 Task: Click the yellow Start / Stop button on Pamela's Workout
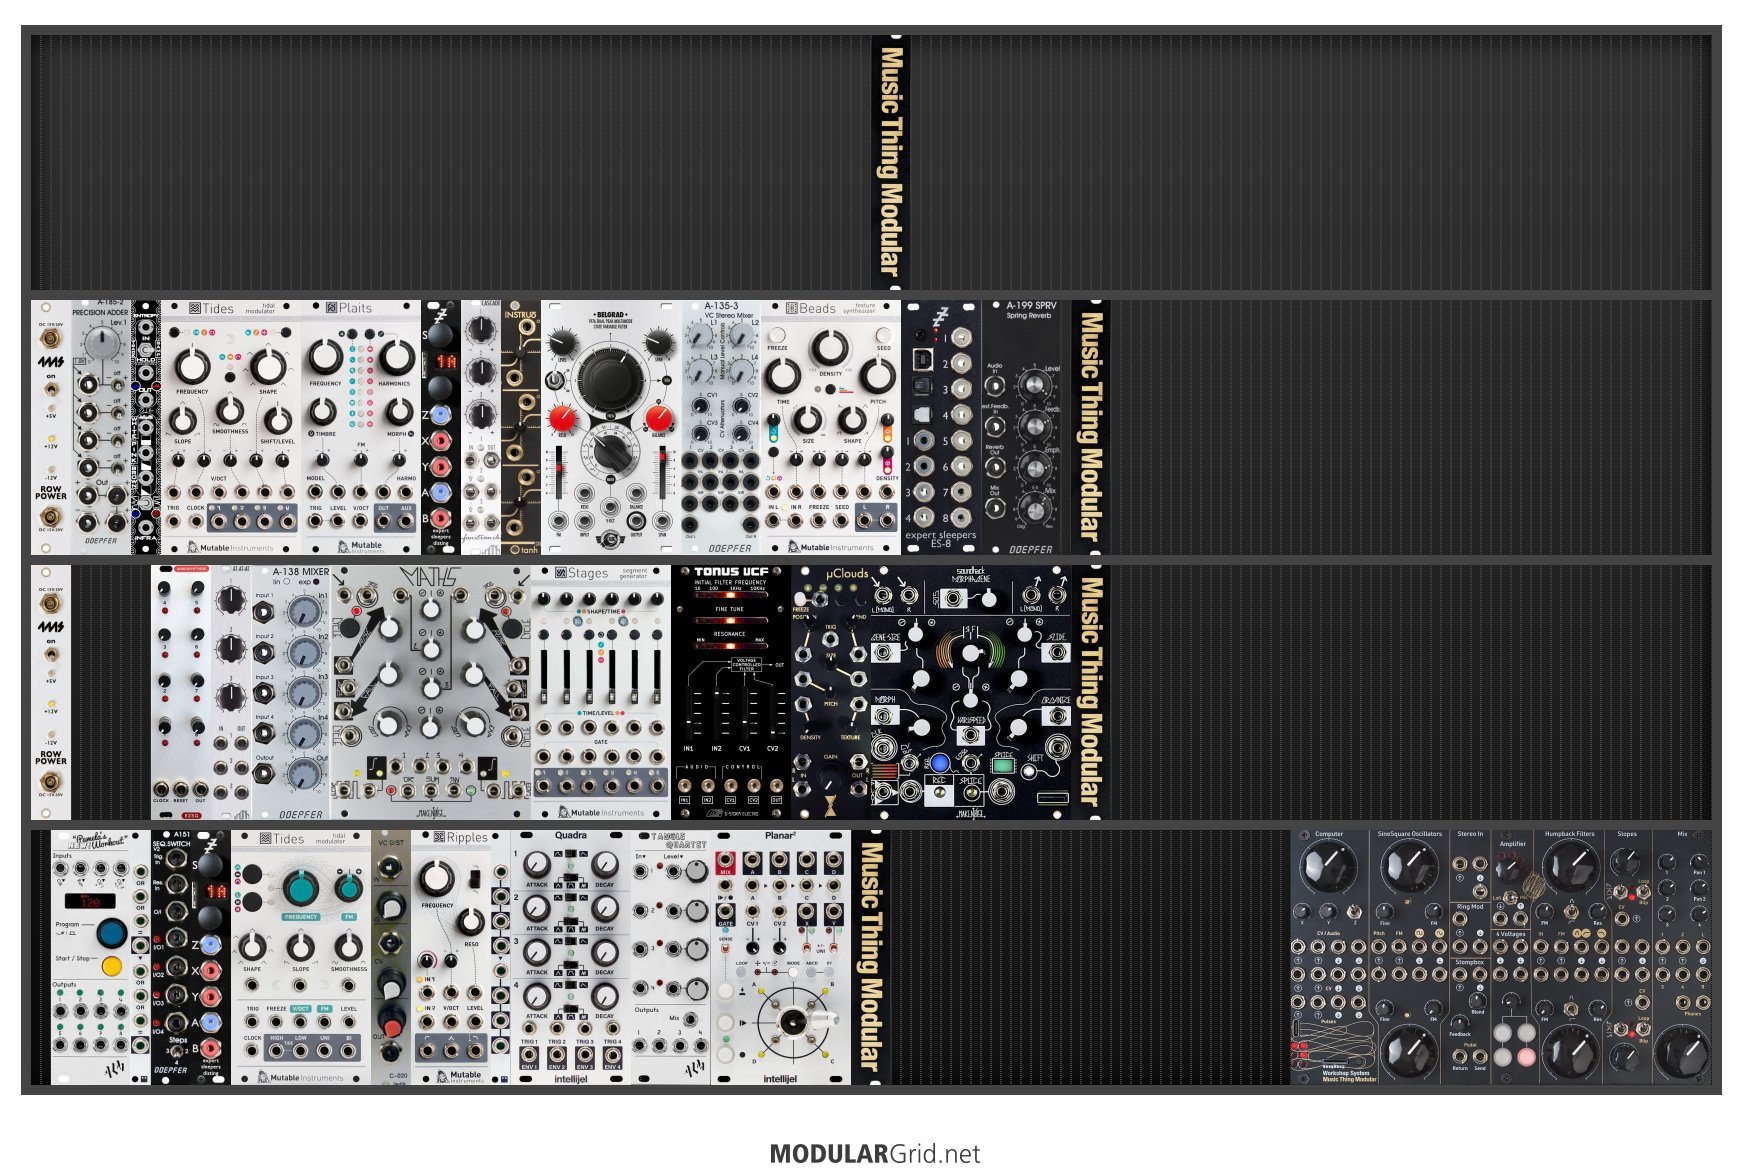[x=112, y=966]
